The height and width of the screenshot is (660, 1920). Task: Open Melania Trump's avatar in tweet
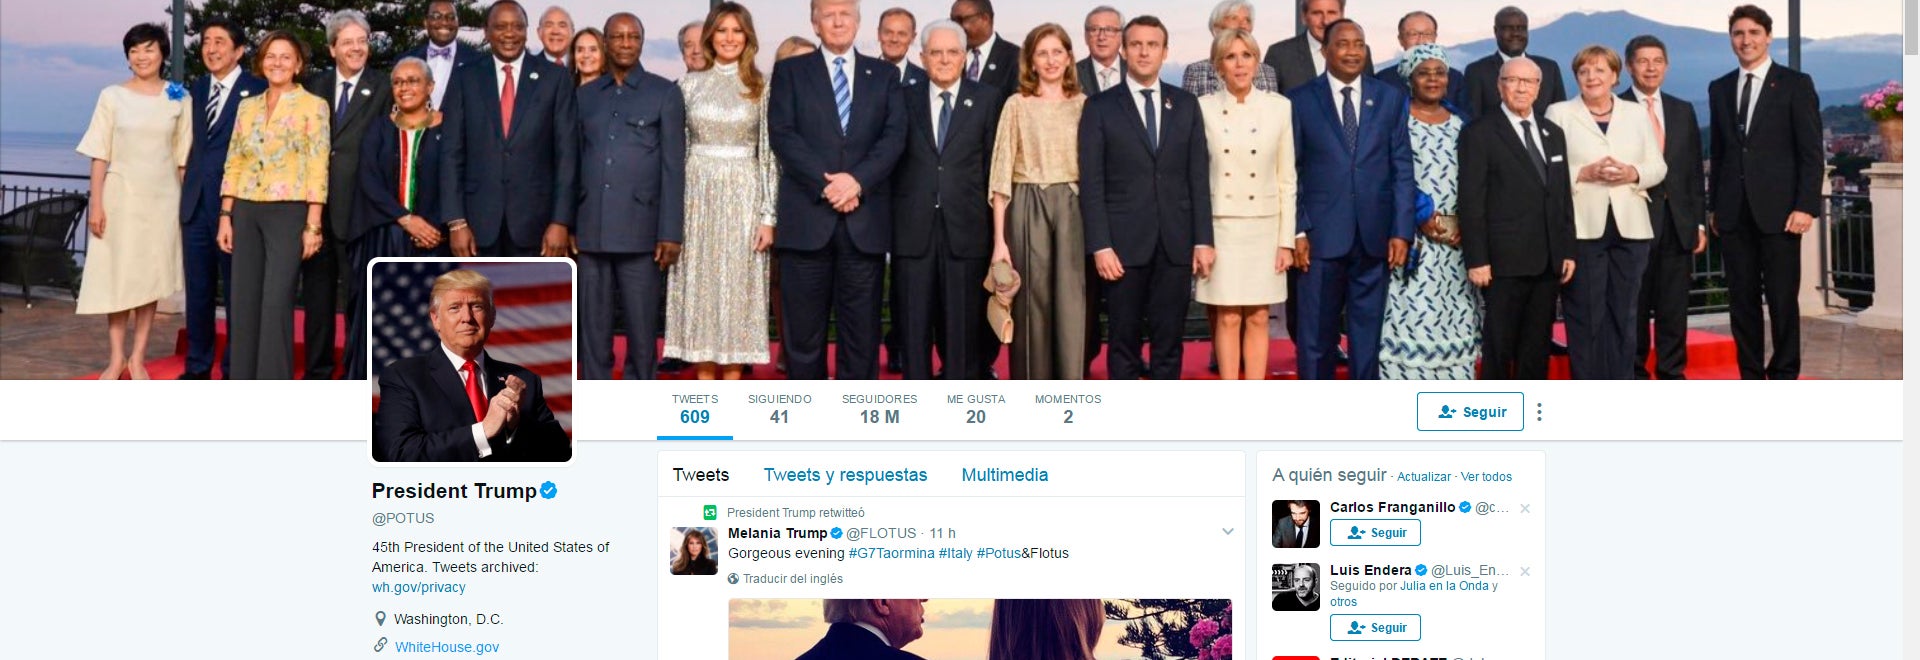[694, 551]
